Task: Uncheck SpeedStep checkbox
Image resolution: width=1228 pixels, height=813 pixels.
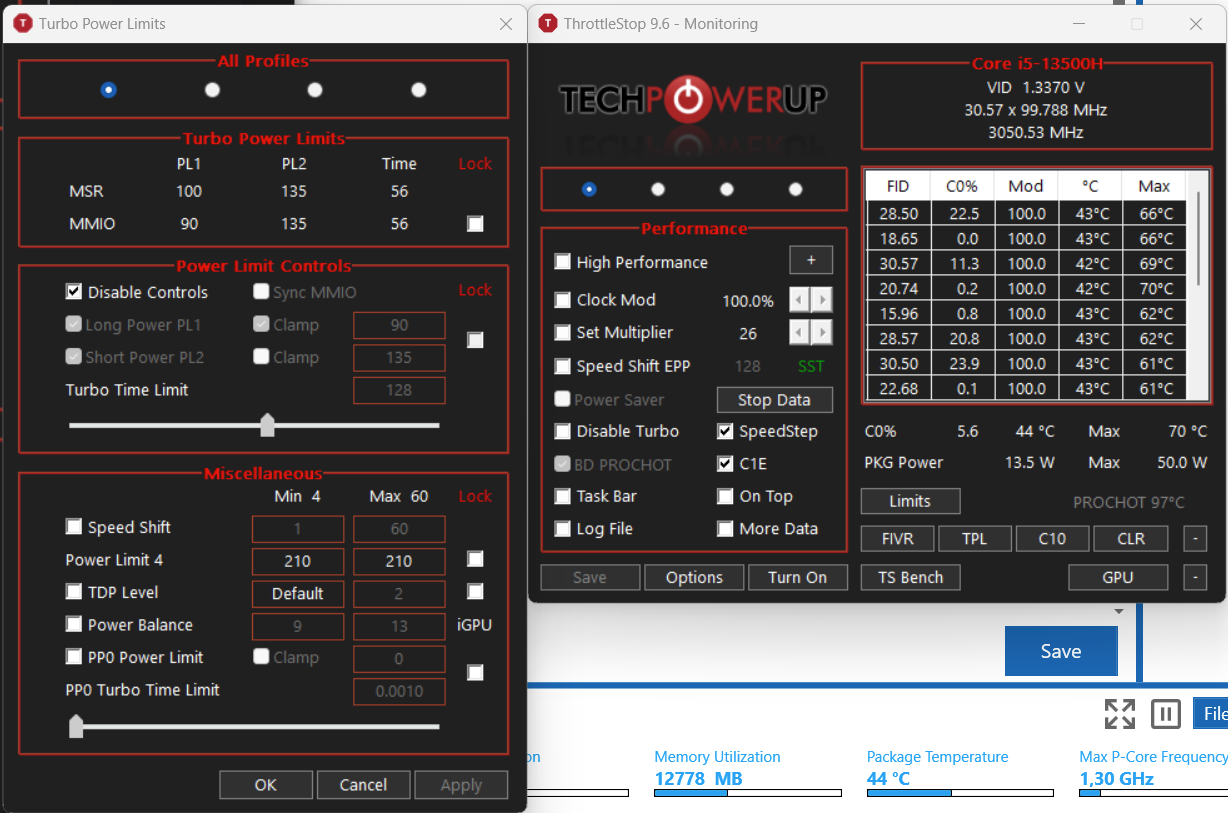Action: pyautogui.click(x=725, y=432)
